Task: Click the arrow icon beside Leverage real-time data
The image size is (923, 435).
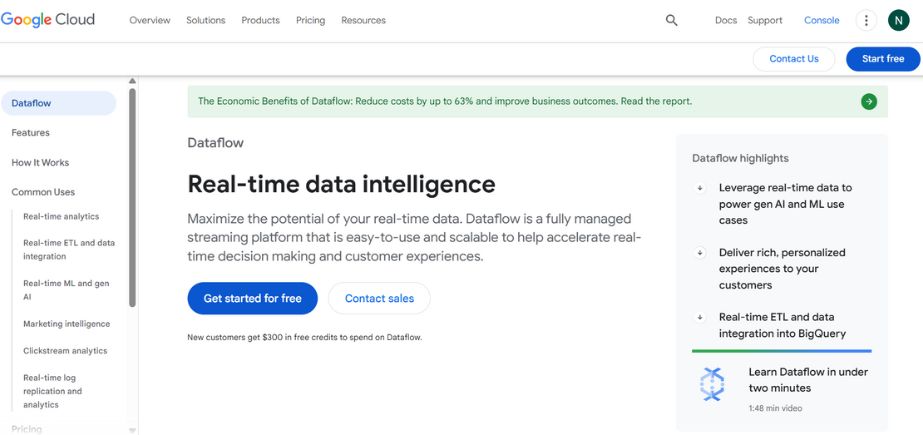Action: click(x=700, y=188)
